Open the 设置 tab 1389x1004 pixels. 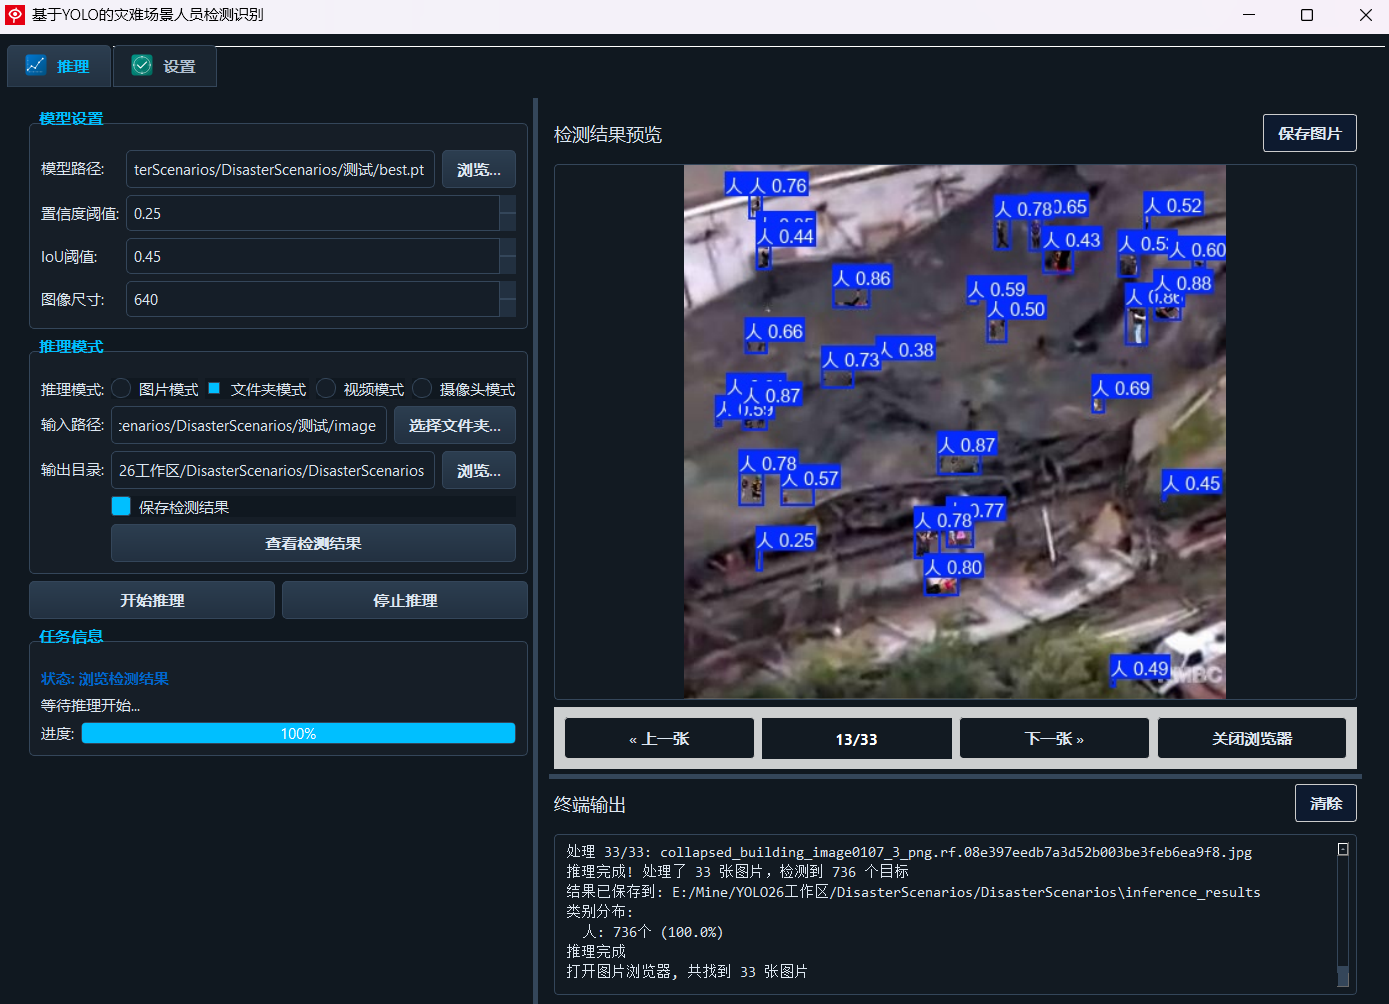pyautogui.click(x=165, y=66)
